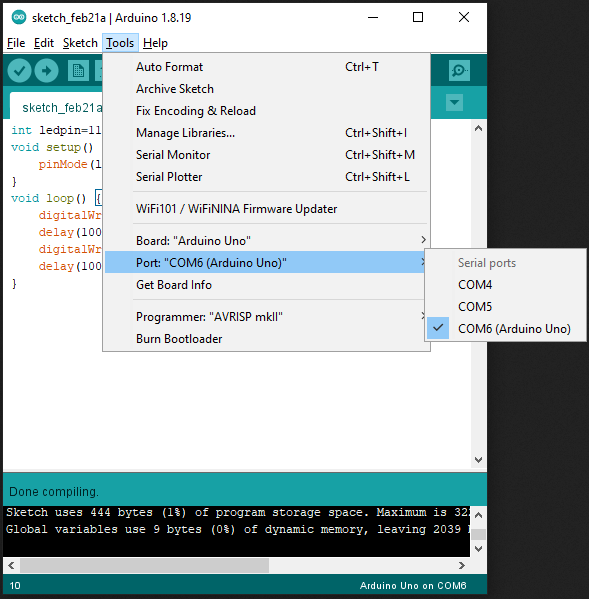This screenshot has width=589, height=599.
Task: Minimize the Arduino window
Action: pyautogui.click(x=373, y=17)
